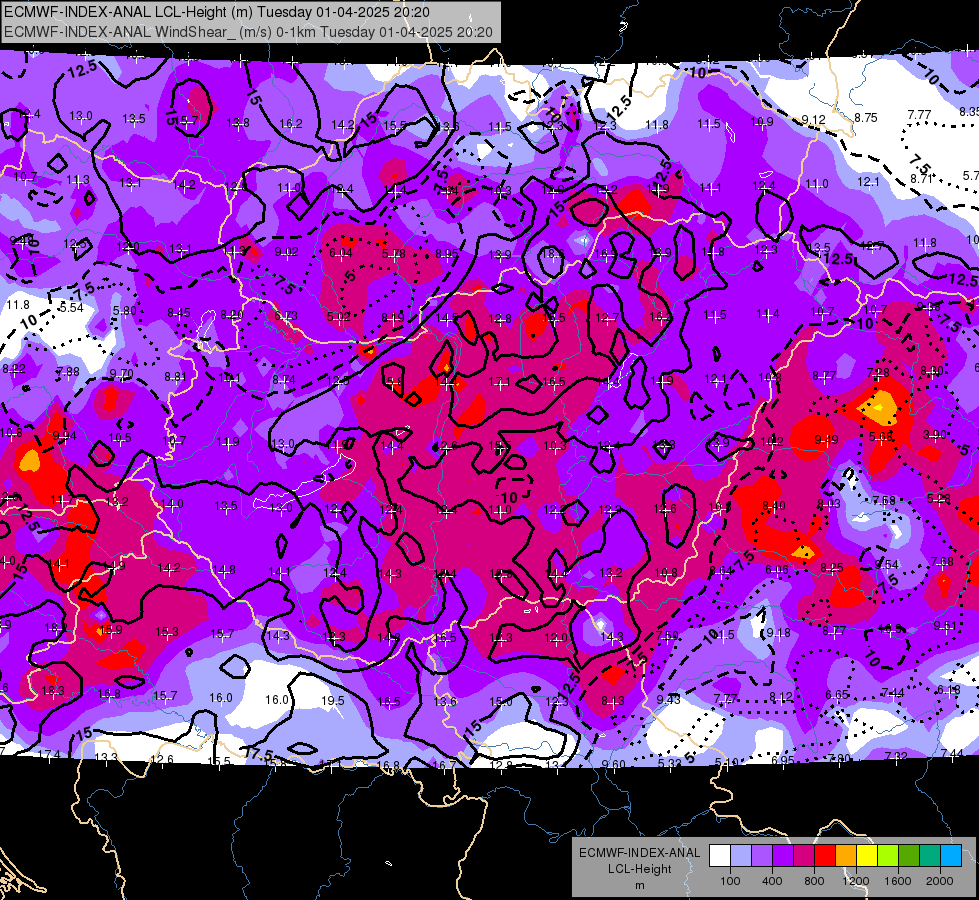Click the legend scale value 1600
The width and height of the screenshot is (979, 900).
pyautogui.click(x=897, y=881)
